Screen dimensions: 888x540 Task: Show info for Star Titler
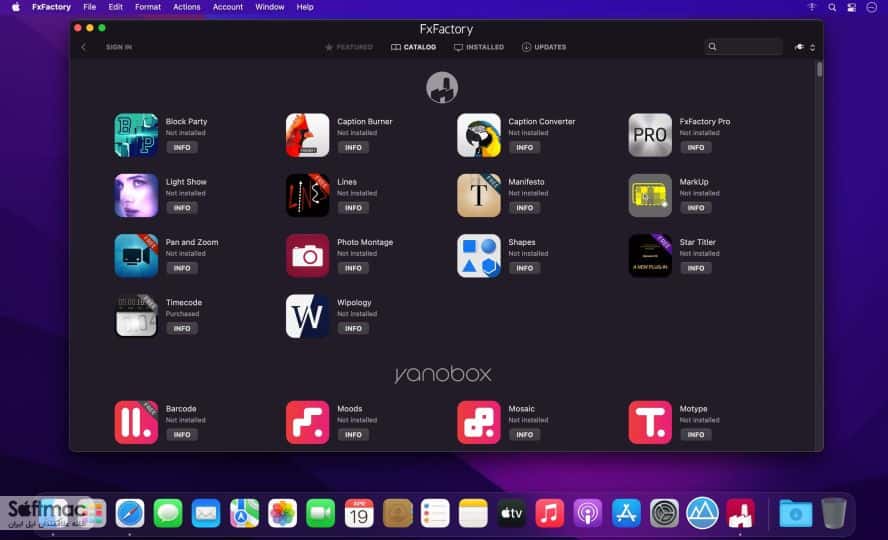pos(695,268)
